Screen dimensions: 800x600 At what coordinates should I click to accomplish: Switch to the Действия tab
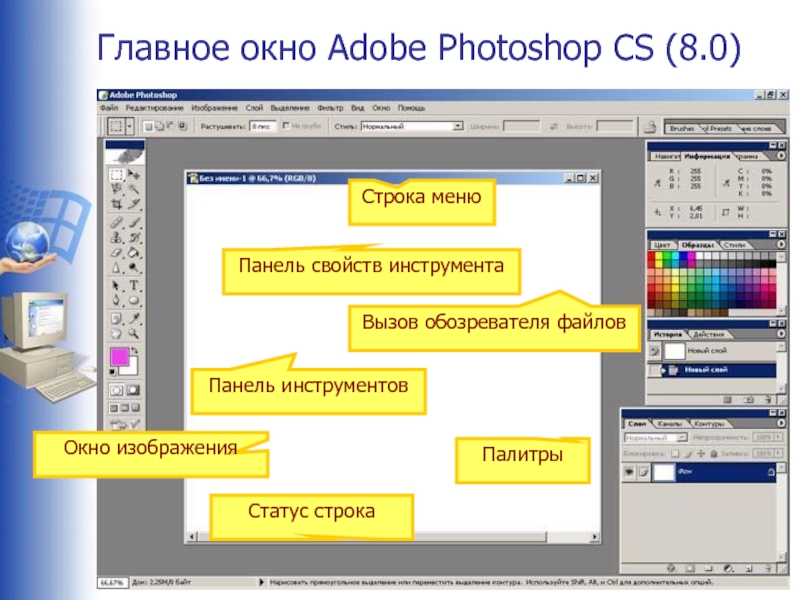[x=709, y=334]
